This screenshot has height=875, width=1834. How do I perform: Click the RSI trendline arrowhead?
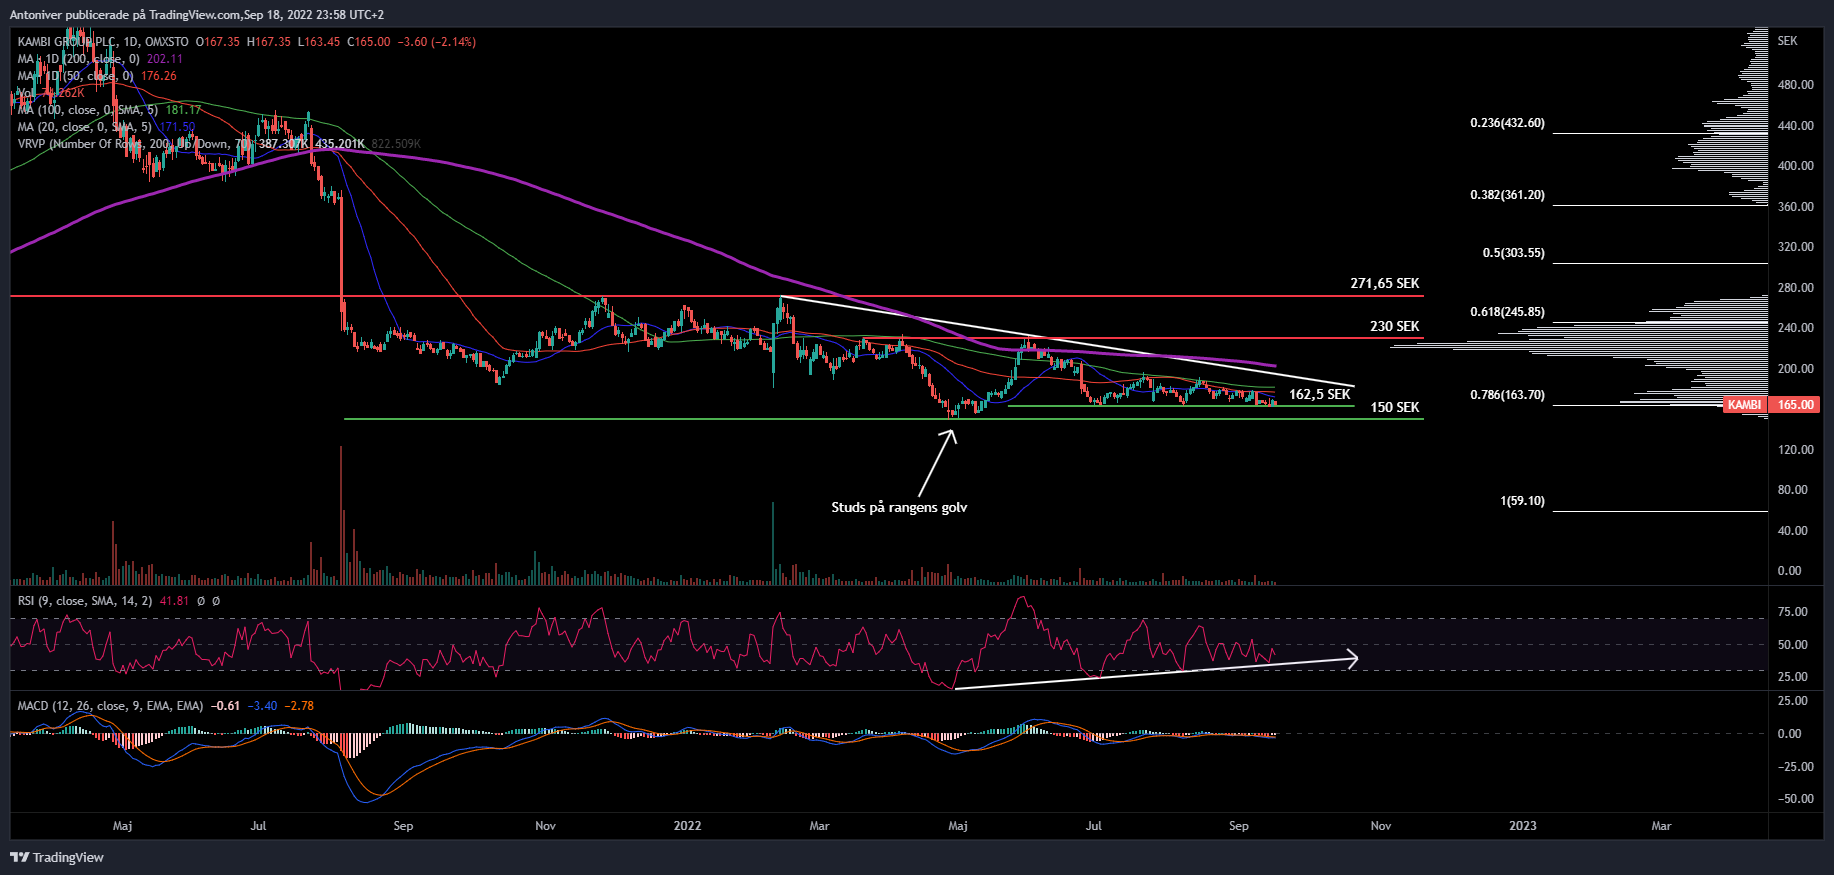coord(1351,658)
